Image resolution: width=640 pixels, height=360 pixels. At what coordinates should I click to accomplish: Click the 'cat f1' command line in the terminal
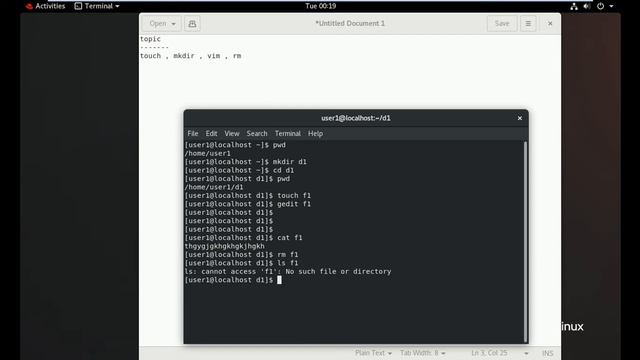click(244, 238)
